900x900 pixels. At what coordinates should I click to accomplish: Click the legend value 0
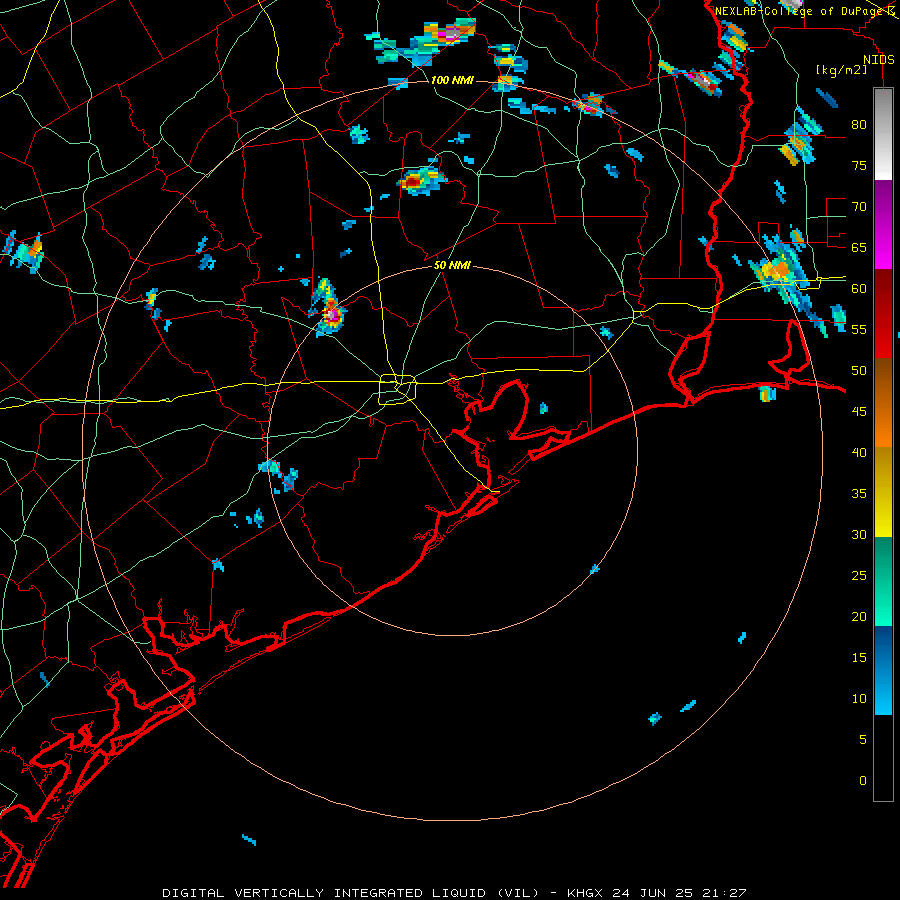[x=863, y=781]
